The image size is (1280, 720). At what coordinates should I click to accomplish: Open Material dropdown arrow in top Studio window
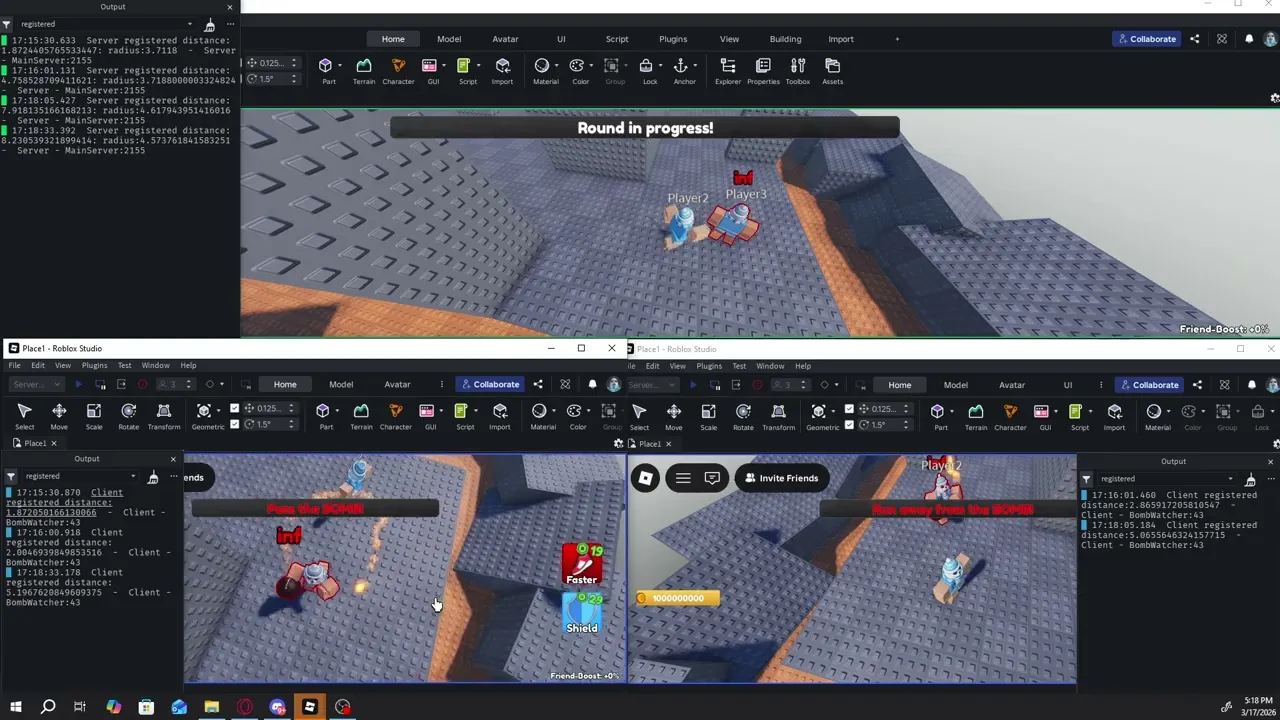[558, 66]
